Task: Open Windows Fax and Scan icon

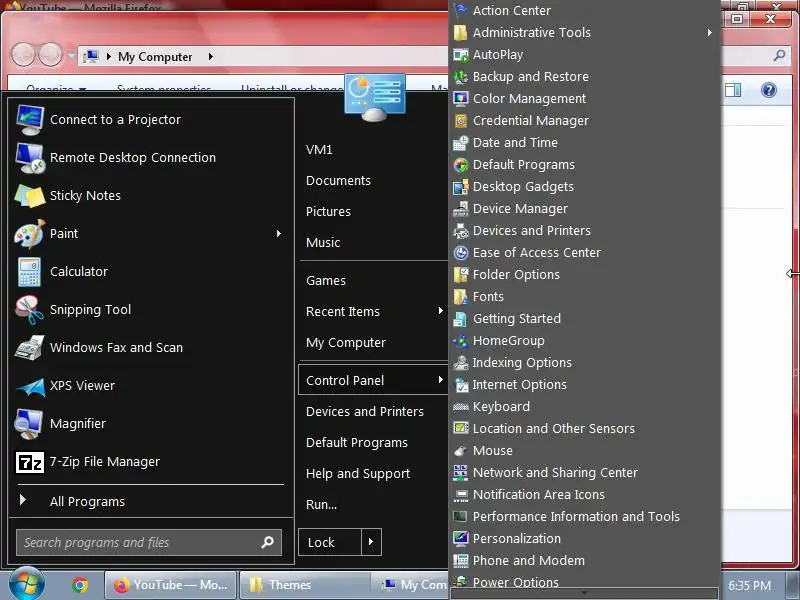Action: coord(30,347)
